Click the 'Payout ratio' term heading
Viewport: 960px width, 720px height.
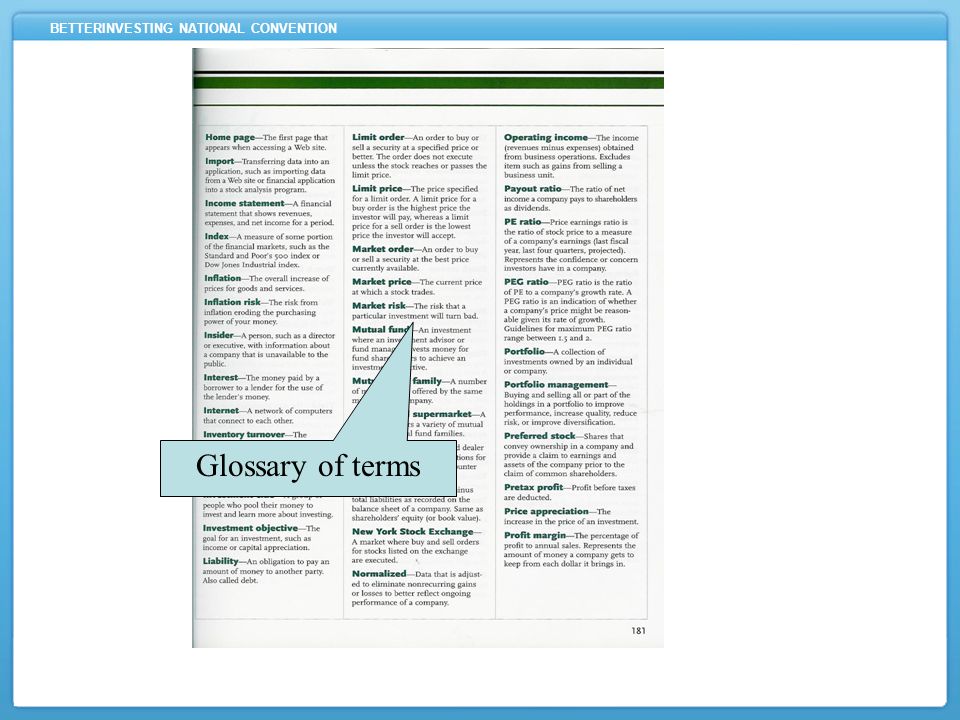tap(533, 189)
